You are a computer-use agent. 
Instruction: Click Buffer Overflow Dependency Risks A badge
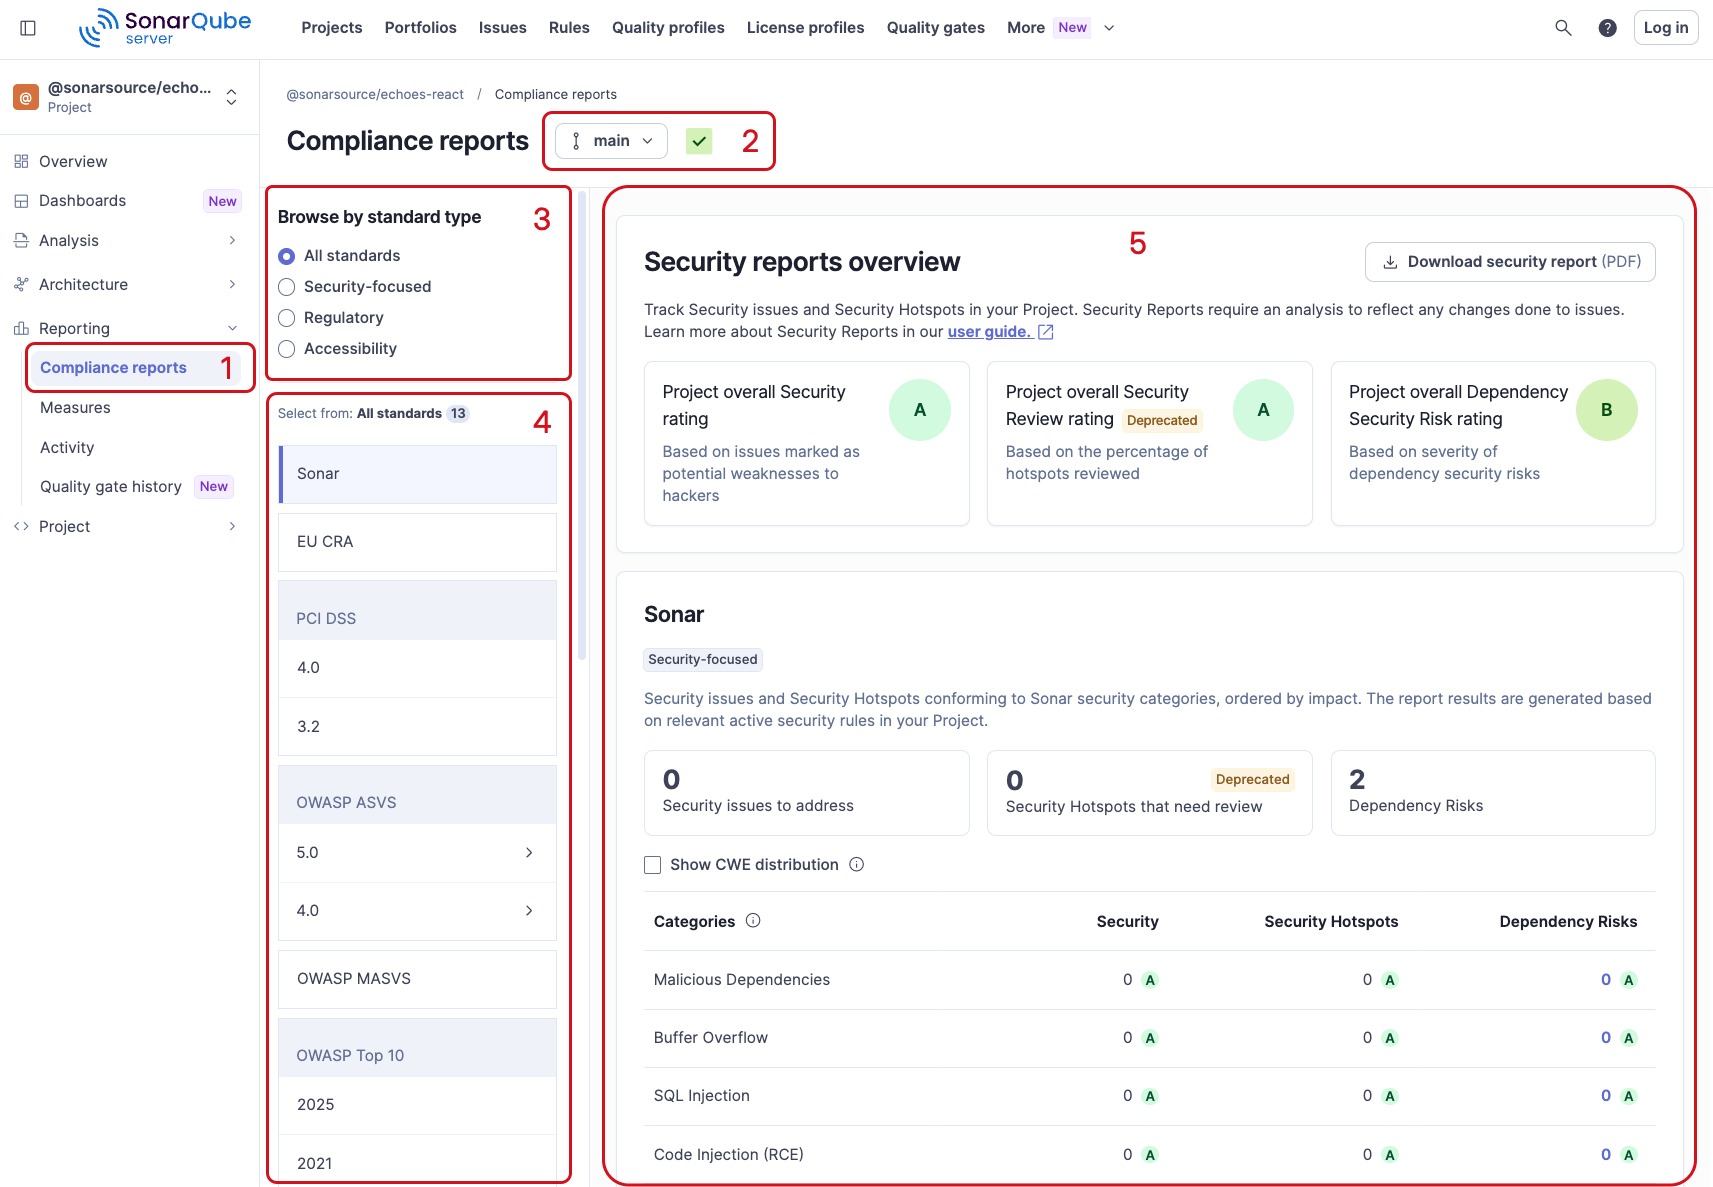click(1629, 1038)
